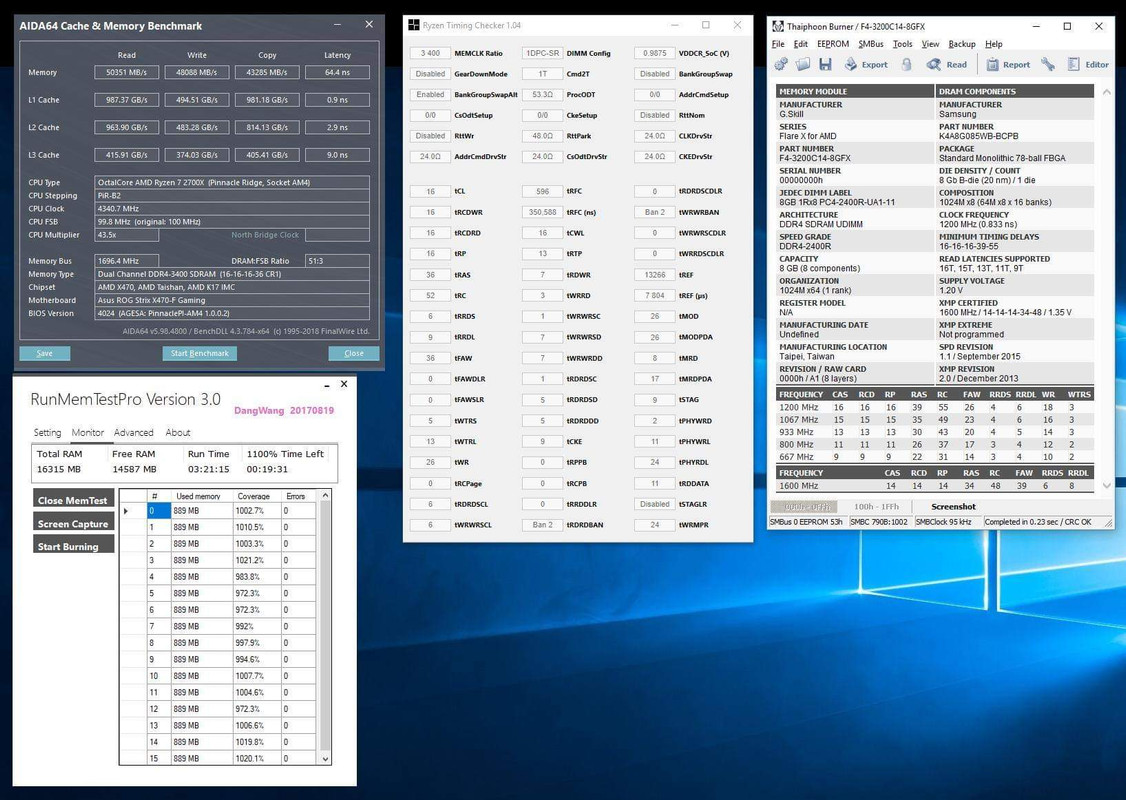The width and height of the screenshot is (1126, 800).
Task: Click the Read SPD toolbar button
Action: pyautogui.click(x=946, y=65)
